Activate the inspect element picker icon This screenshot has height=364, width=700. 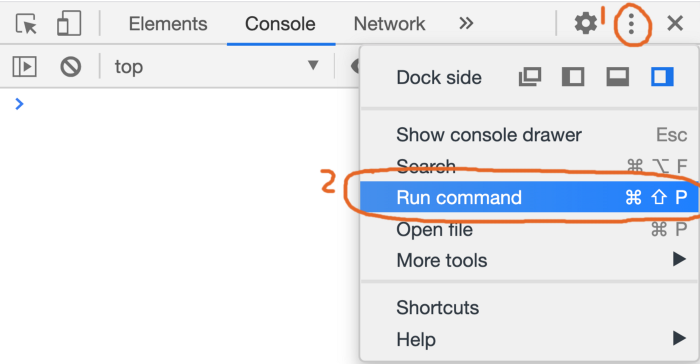tap(26, 23)
